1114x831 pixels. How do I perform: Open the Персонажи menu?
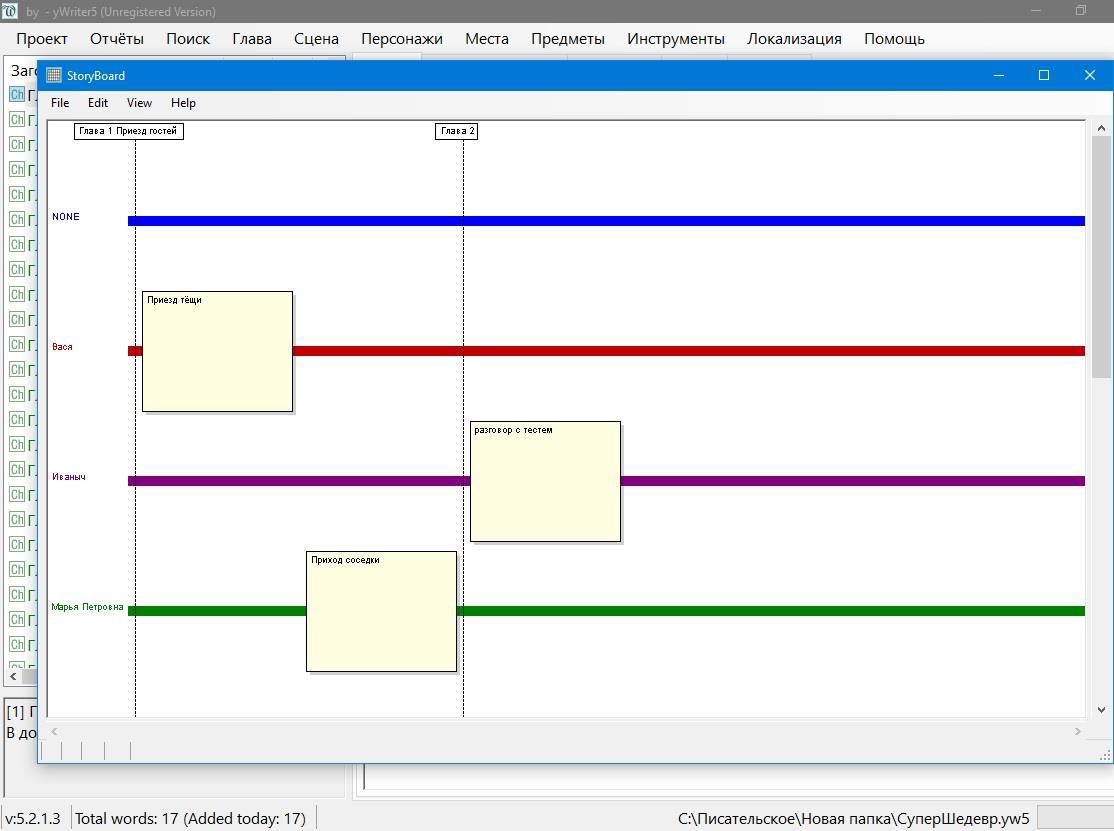coord(401,39)
